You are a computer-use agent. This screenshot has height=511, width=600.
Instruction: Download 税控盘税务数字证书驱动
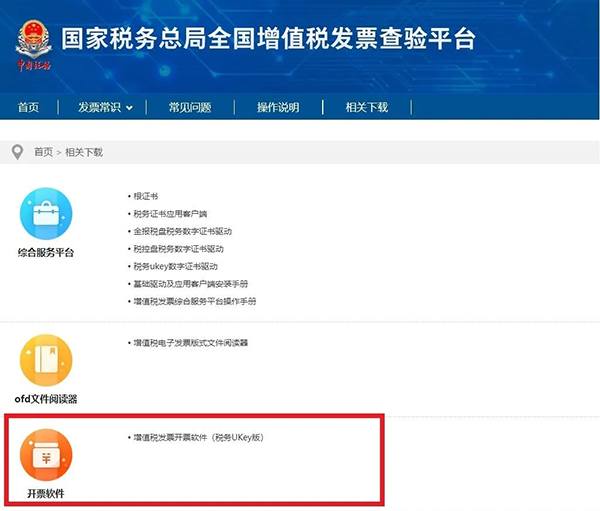tap(178, 249)
